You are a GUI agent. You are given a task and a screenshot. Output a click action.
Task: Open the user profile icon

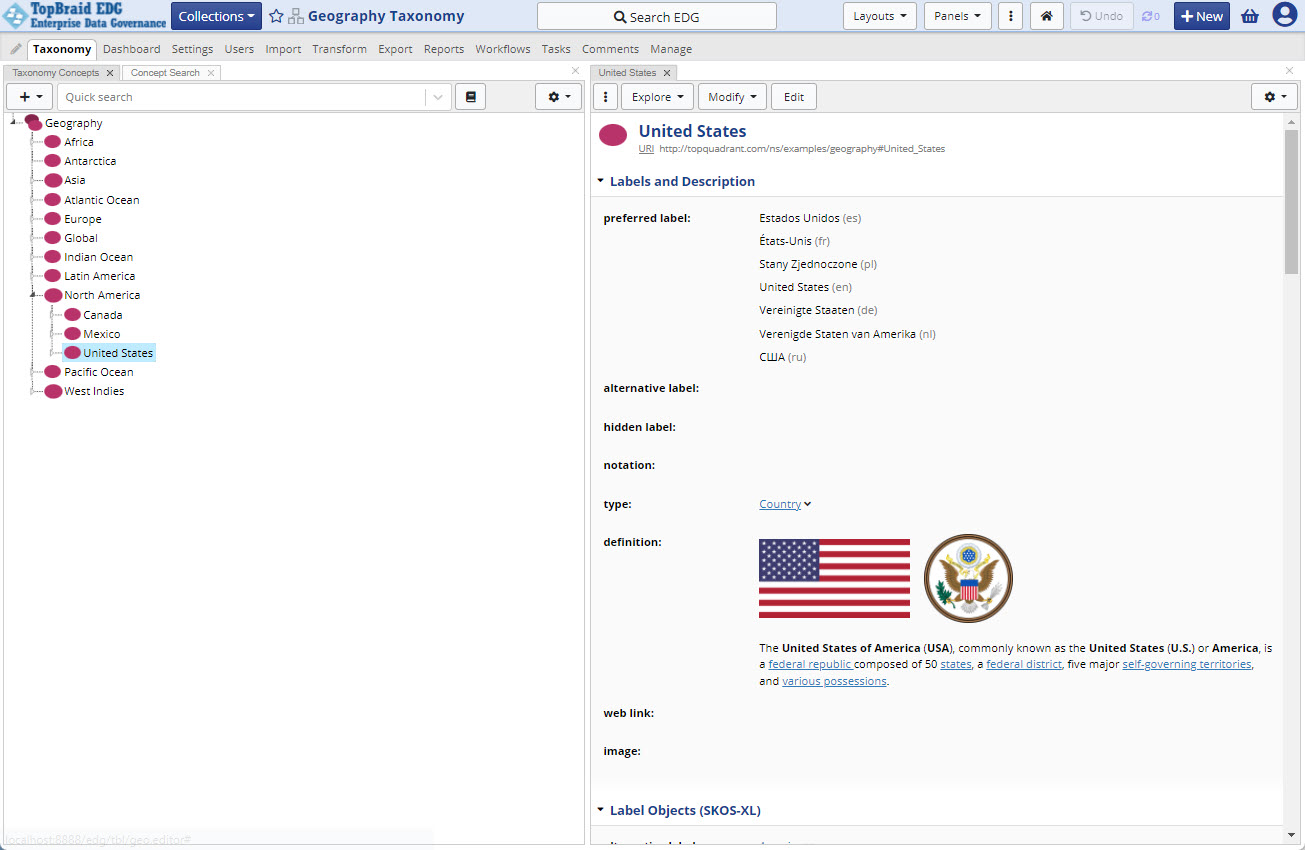point(1284,16)
